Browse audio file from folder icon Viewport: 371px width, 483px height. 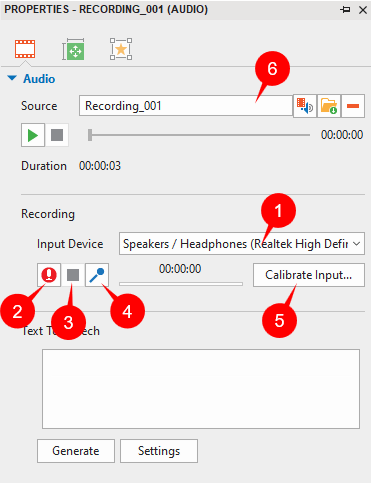click(x=329, y=106)
